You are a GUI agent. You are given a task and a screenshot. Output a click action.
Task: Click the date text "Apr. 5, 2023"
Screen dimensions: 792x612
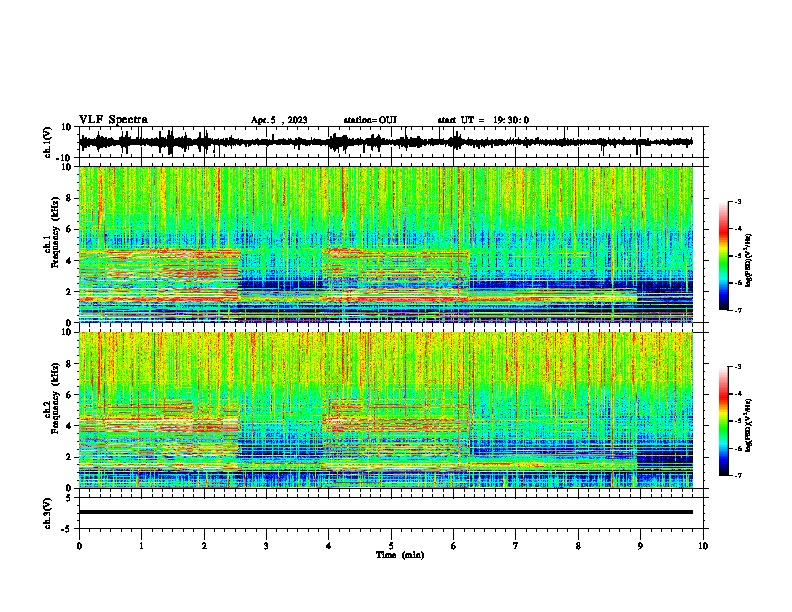pos(279,120)
